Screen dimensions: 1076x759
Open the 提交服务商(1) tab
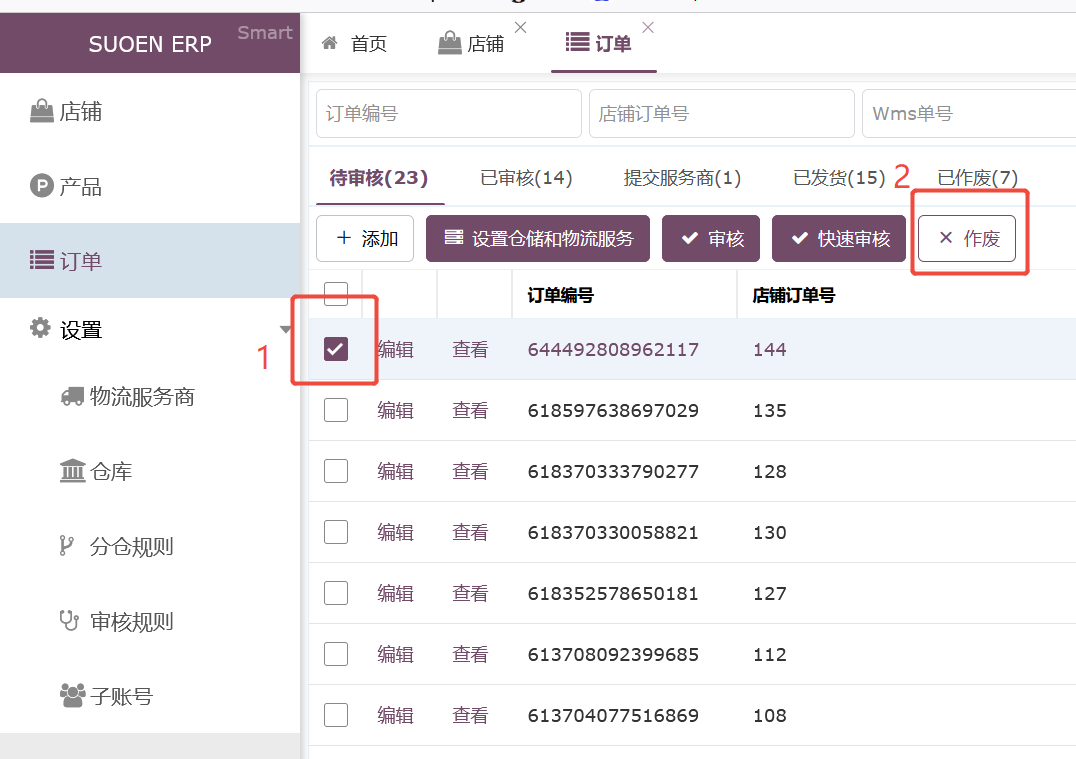coord(682,178)
